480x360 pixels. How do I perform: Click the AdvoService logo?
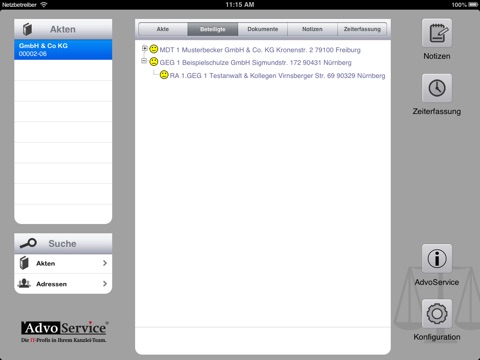64,331
